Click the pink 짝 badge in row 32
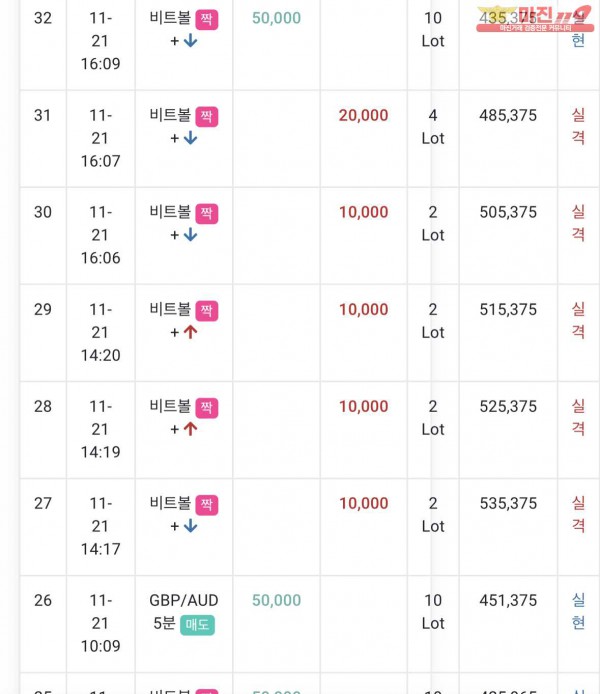 coord(207,19)
